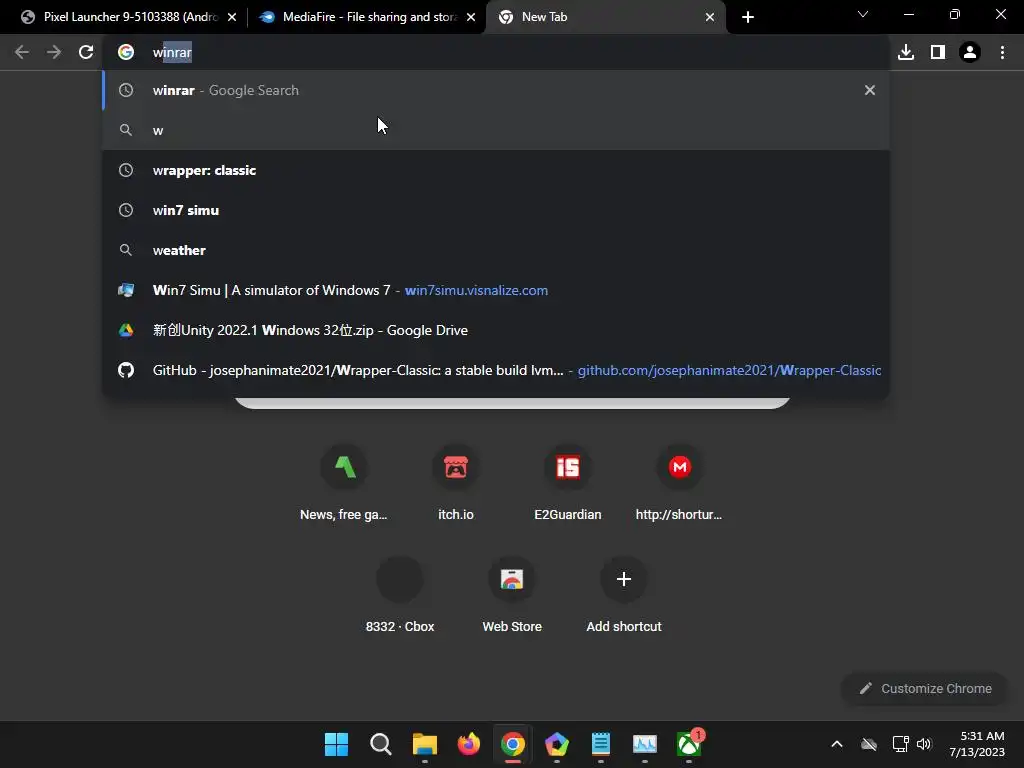Open Unity 2022.1 Google Drive suggestion
This screenshot has width=1024, height=768.
pyautogui.click(x=496, y=330)
